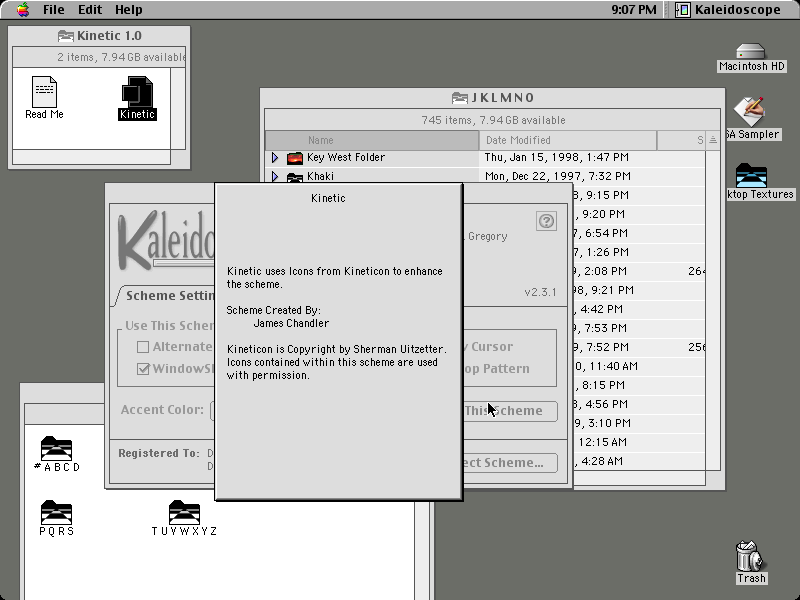Sort the list by Date Modified header

(x=568, y=140)
